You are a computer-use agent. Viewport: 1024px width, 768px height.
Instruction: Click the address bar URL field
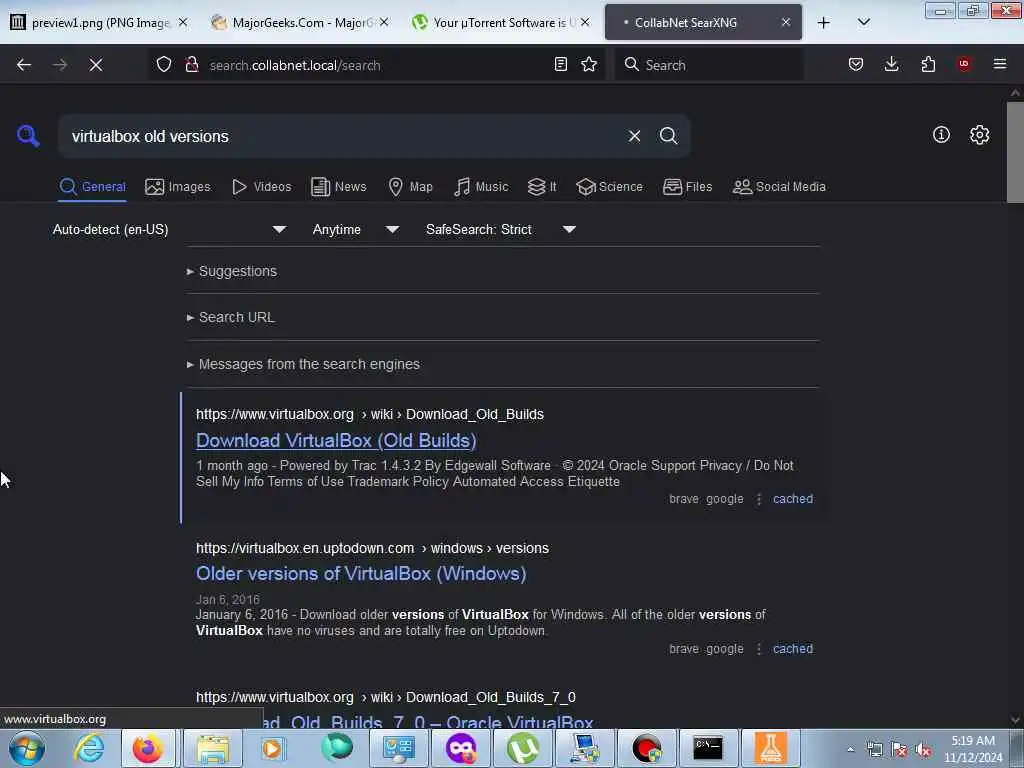pos(376,65)
